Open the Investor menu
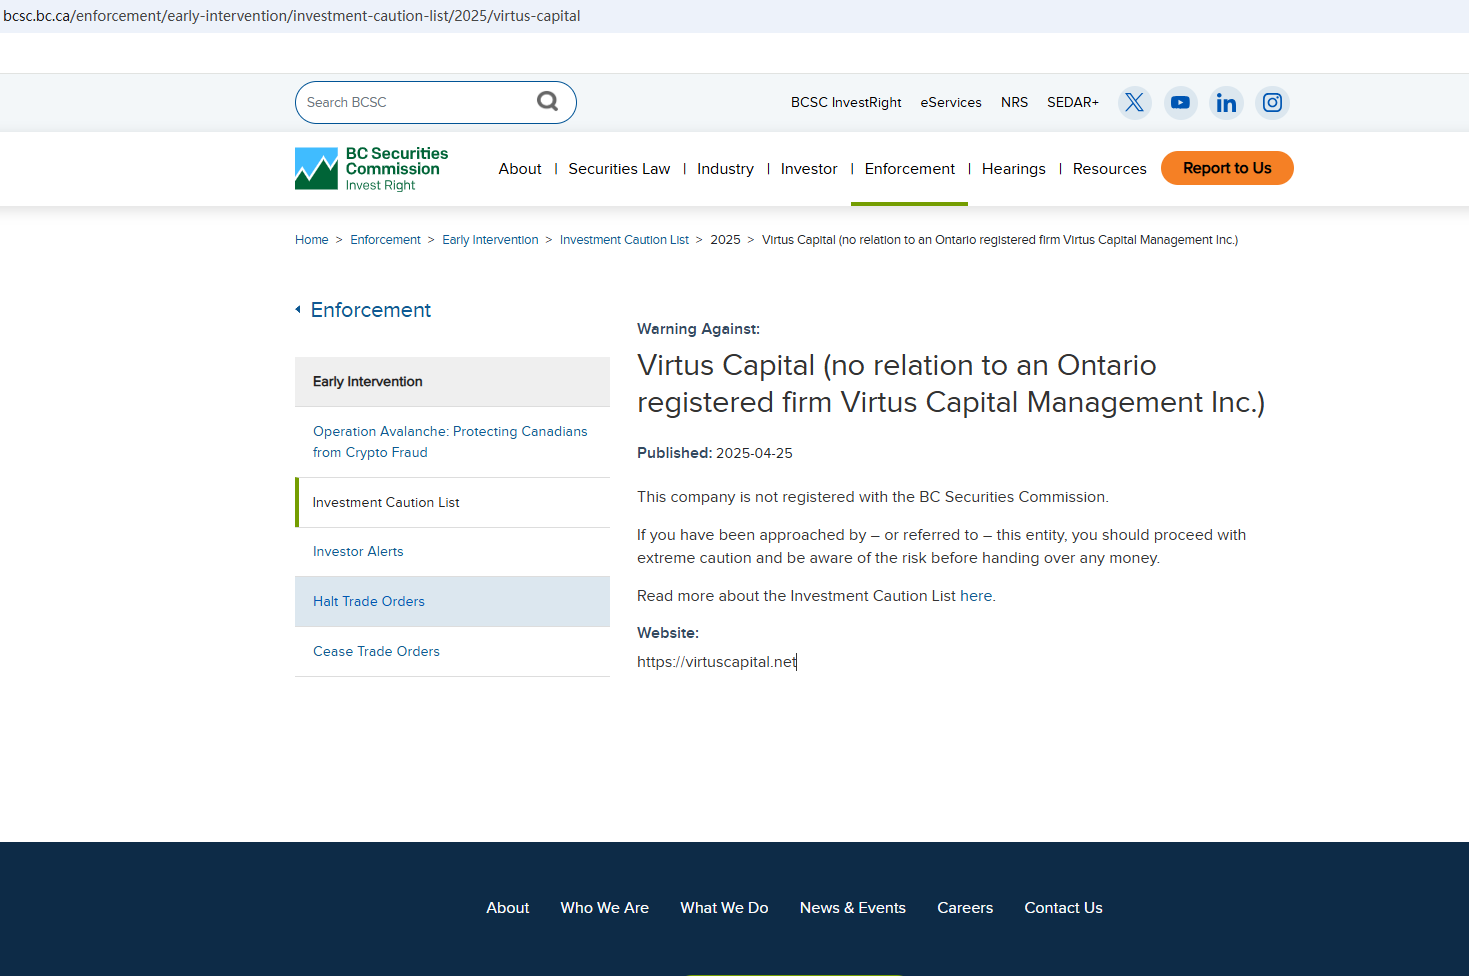 [x=809, y=169]
